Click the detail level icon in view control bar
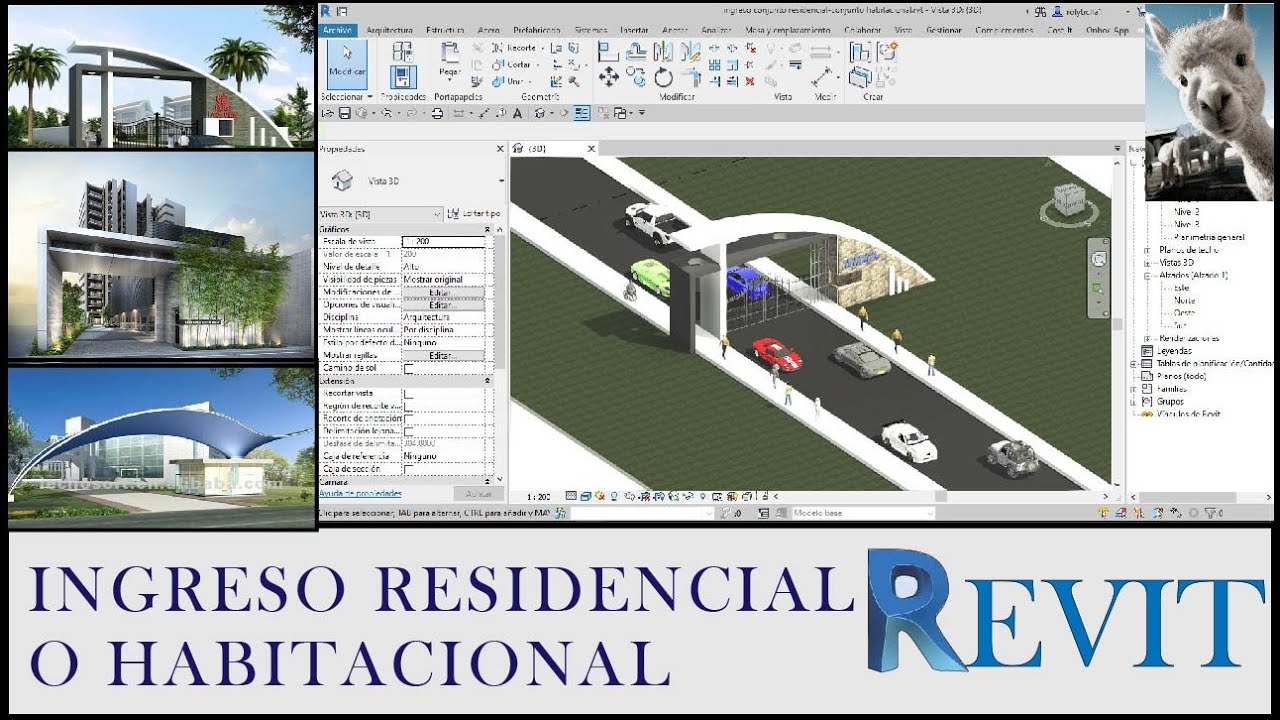 (x=571, y=496)
